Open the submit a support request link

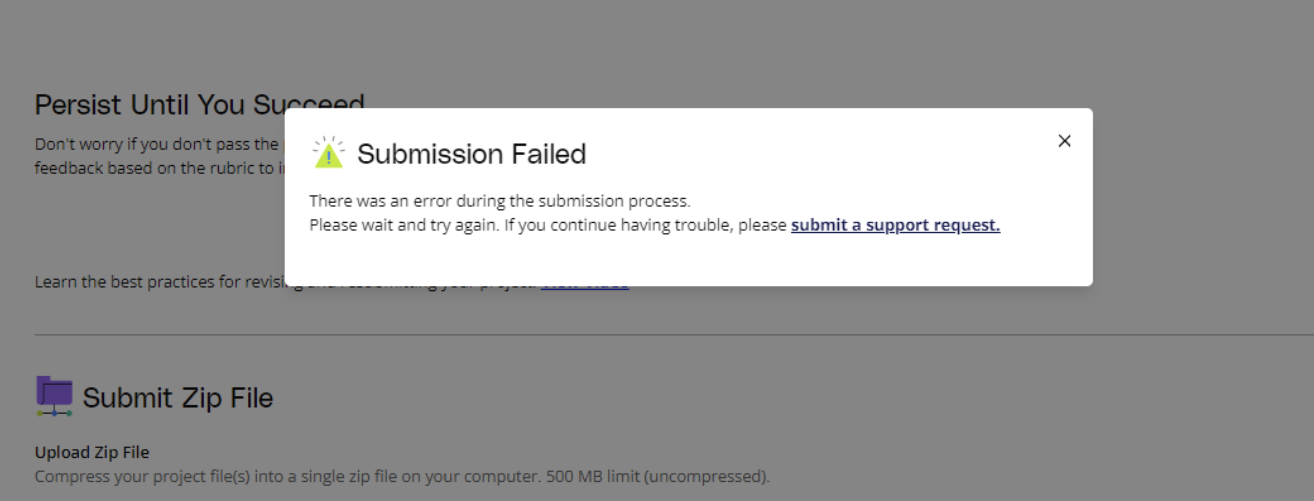(x=895, y=225)
